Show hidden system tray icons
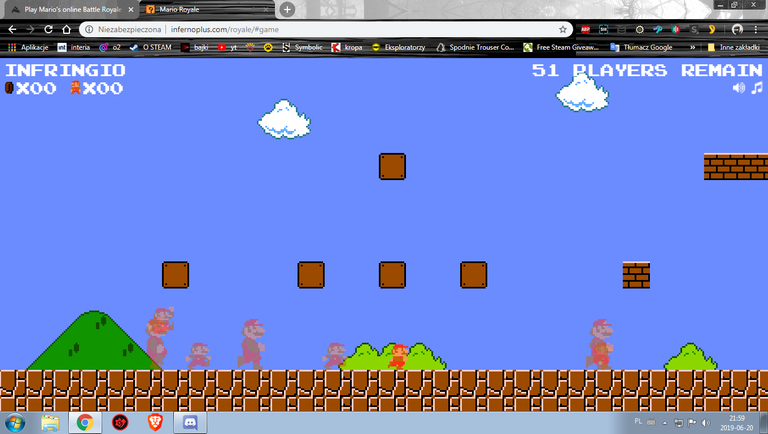The height and width of the screenshot is (434, 768). (665, 423)
